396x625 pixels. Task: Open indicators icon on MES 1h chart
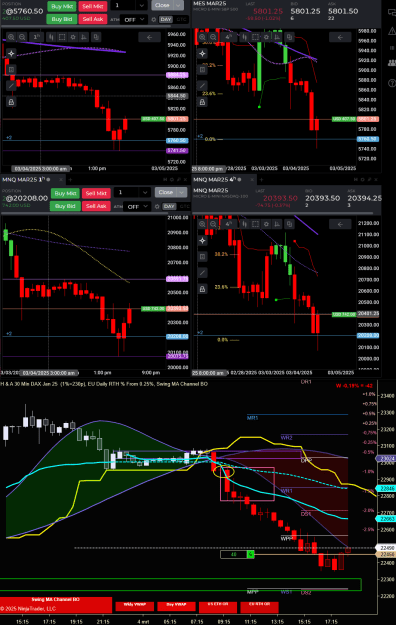coord(84,37)
